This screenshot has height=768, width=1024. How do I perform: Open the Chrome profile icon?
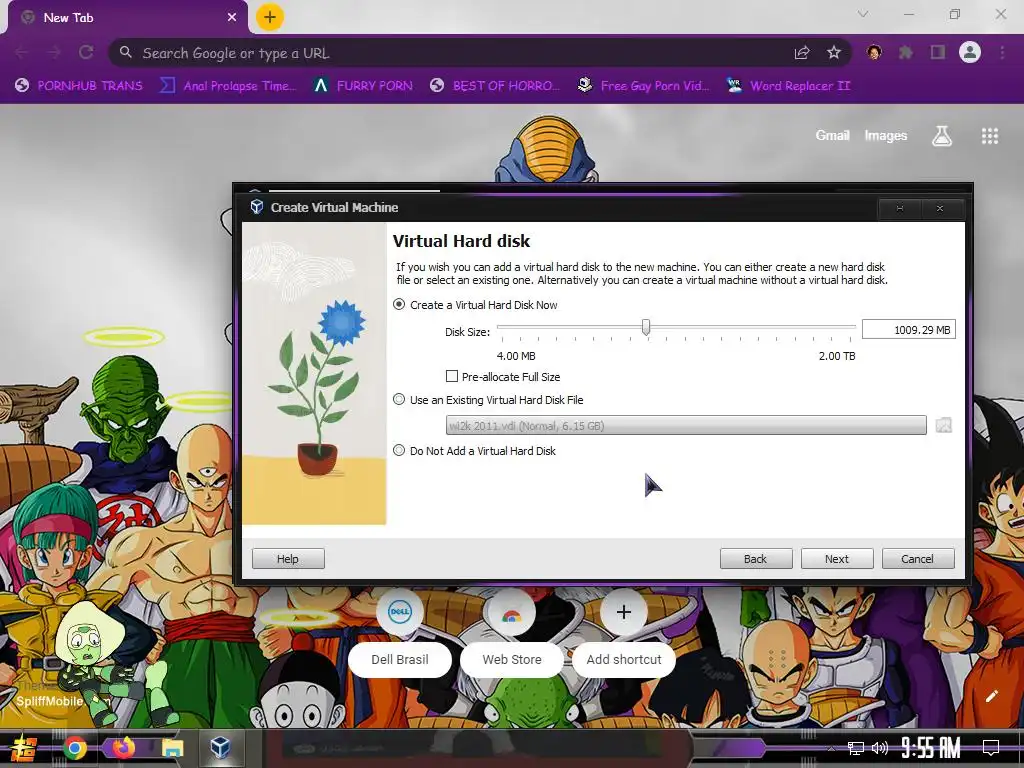pos(970,52)
